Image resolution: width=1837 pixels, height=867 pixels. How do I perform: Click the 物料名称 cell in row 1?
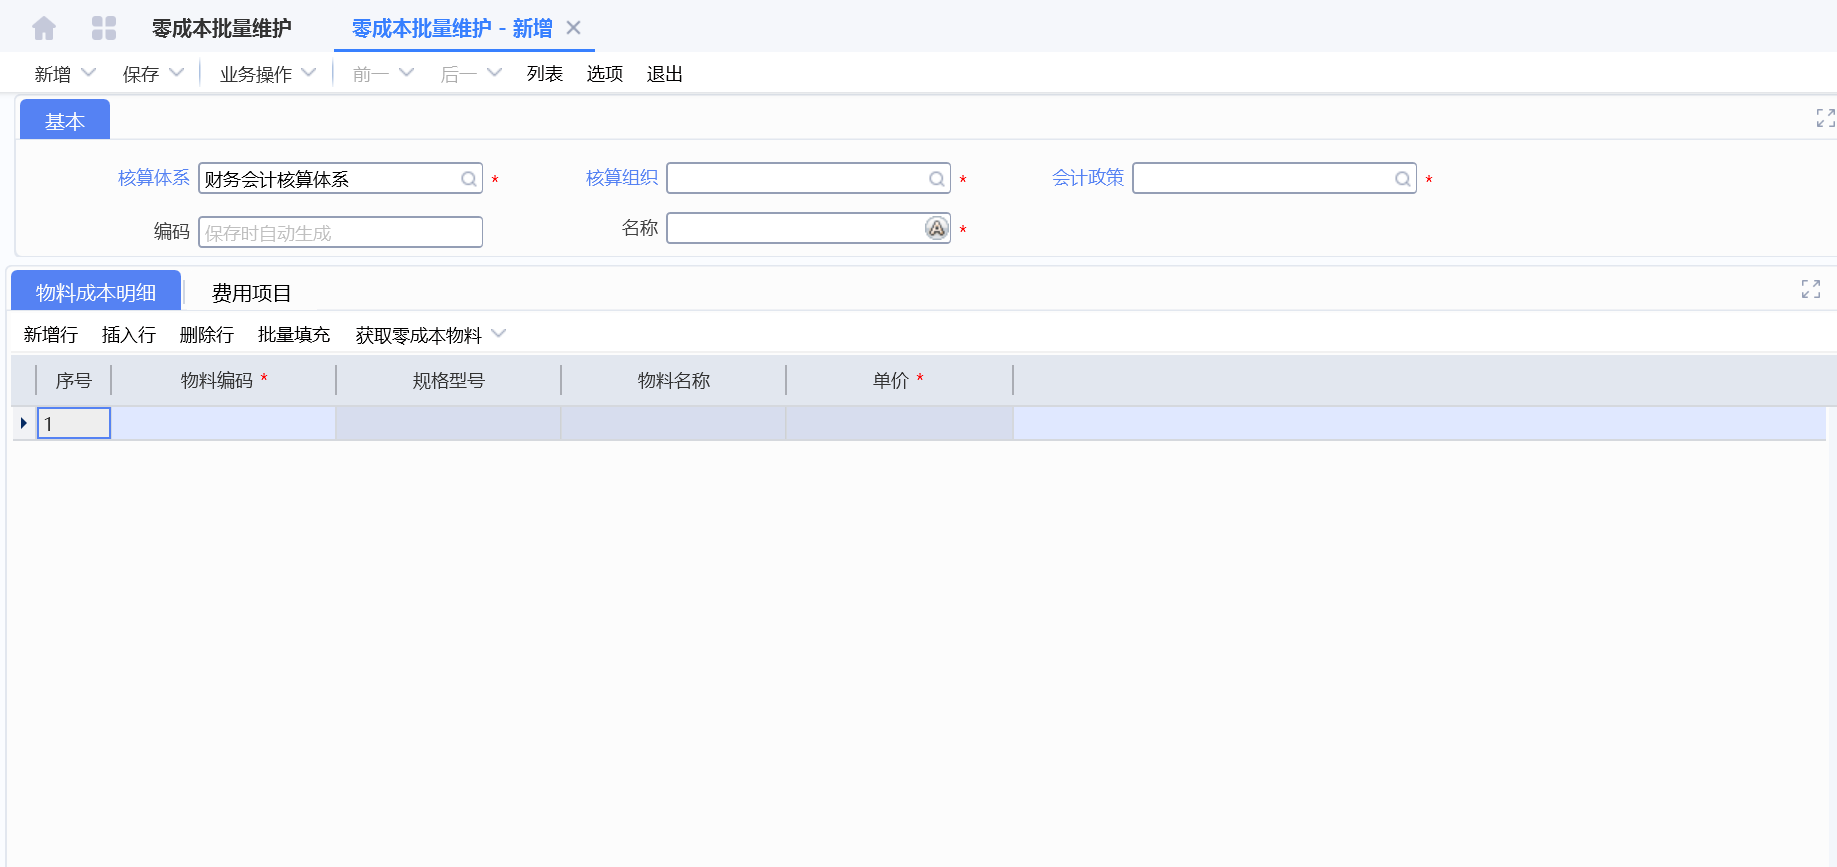pyautogui.click(x=674, y=423)
